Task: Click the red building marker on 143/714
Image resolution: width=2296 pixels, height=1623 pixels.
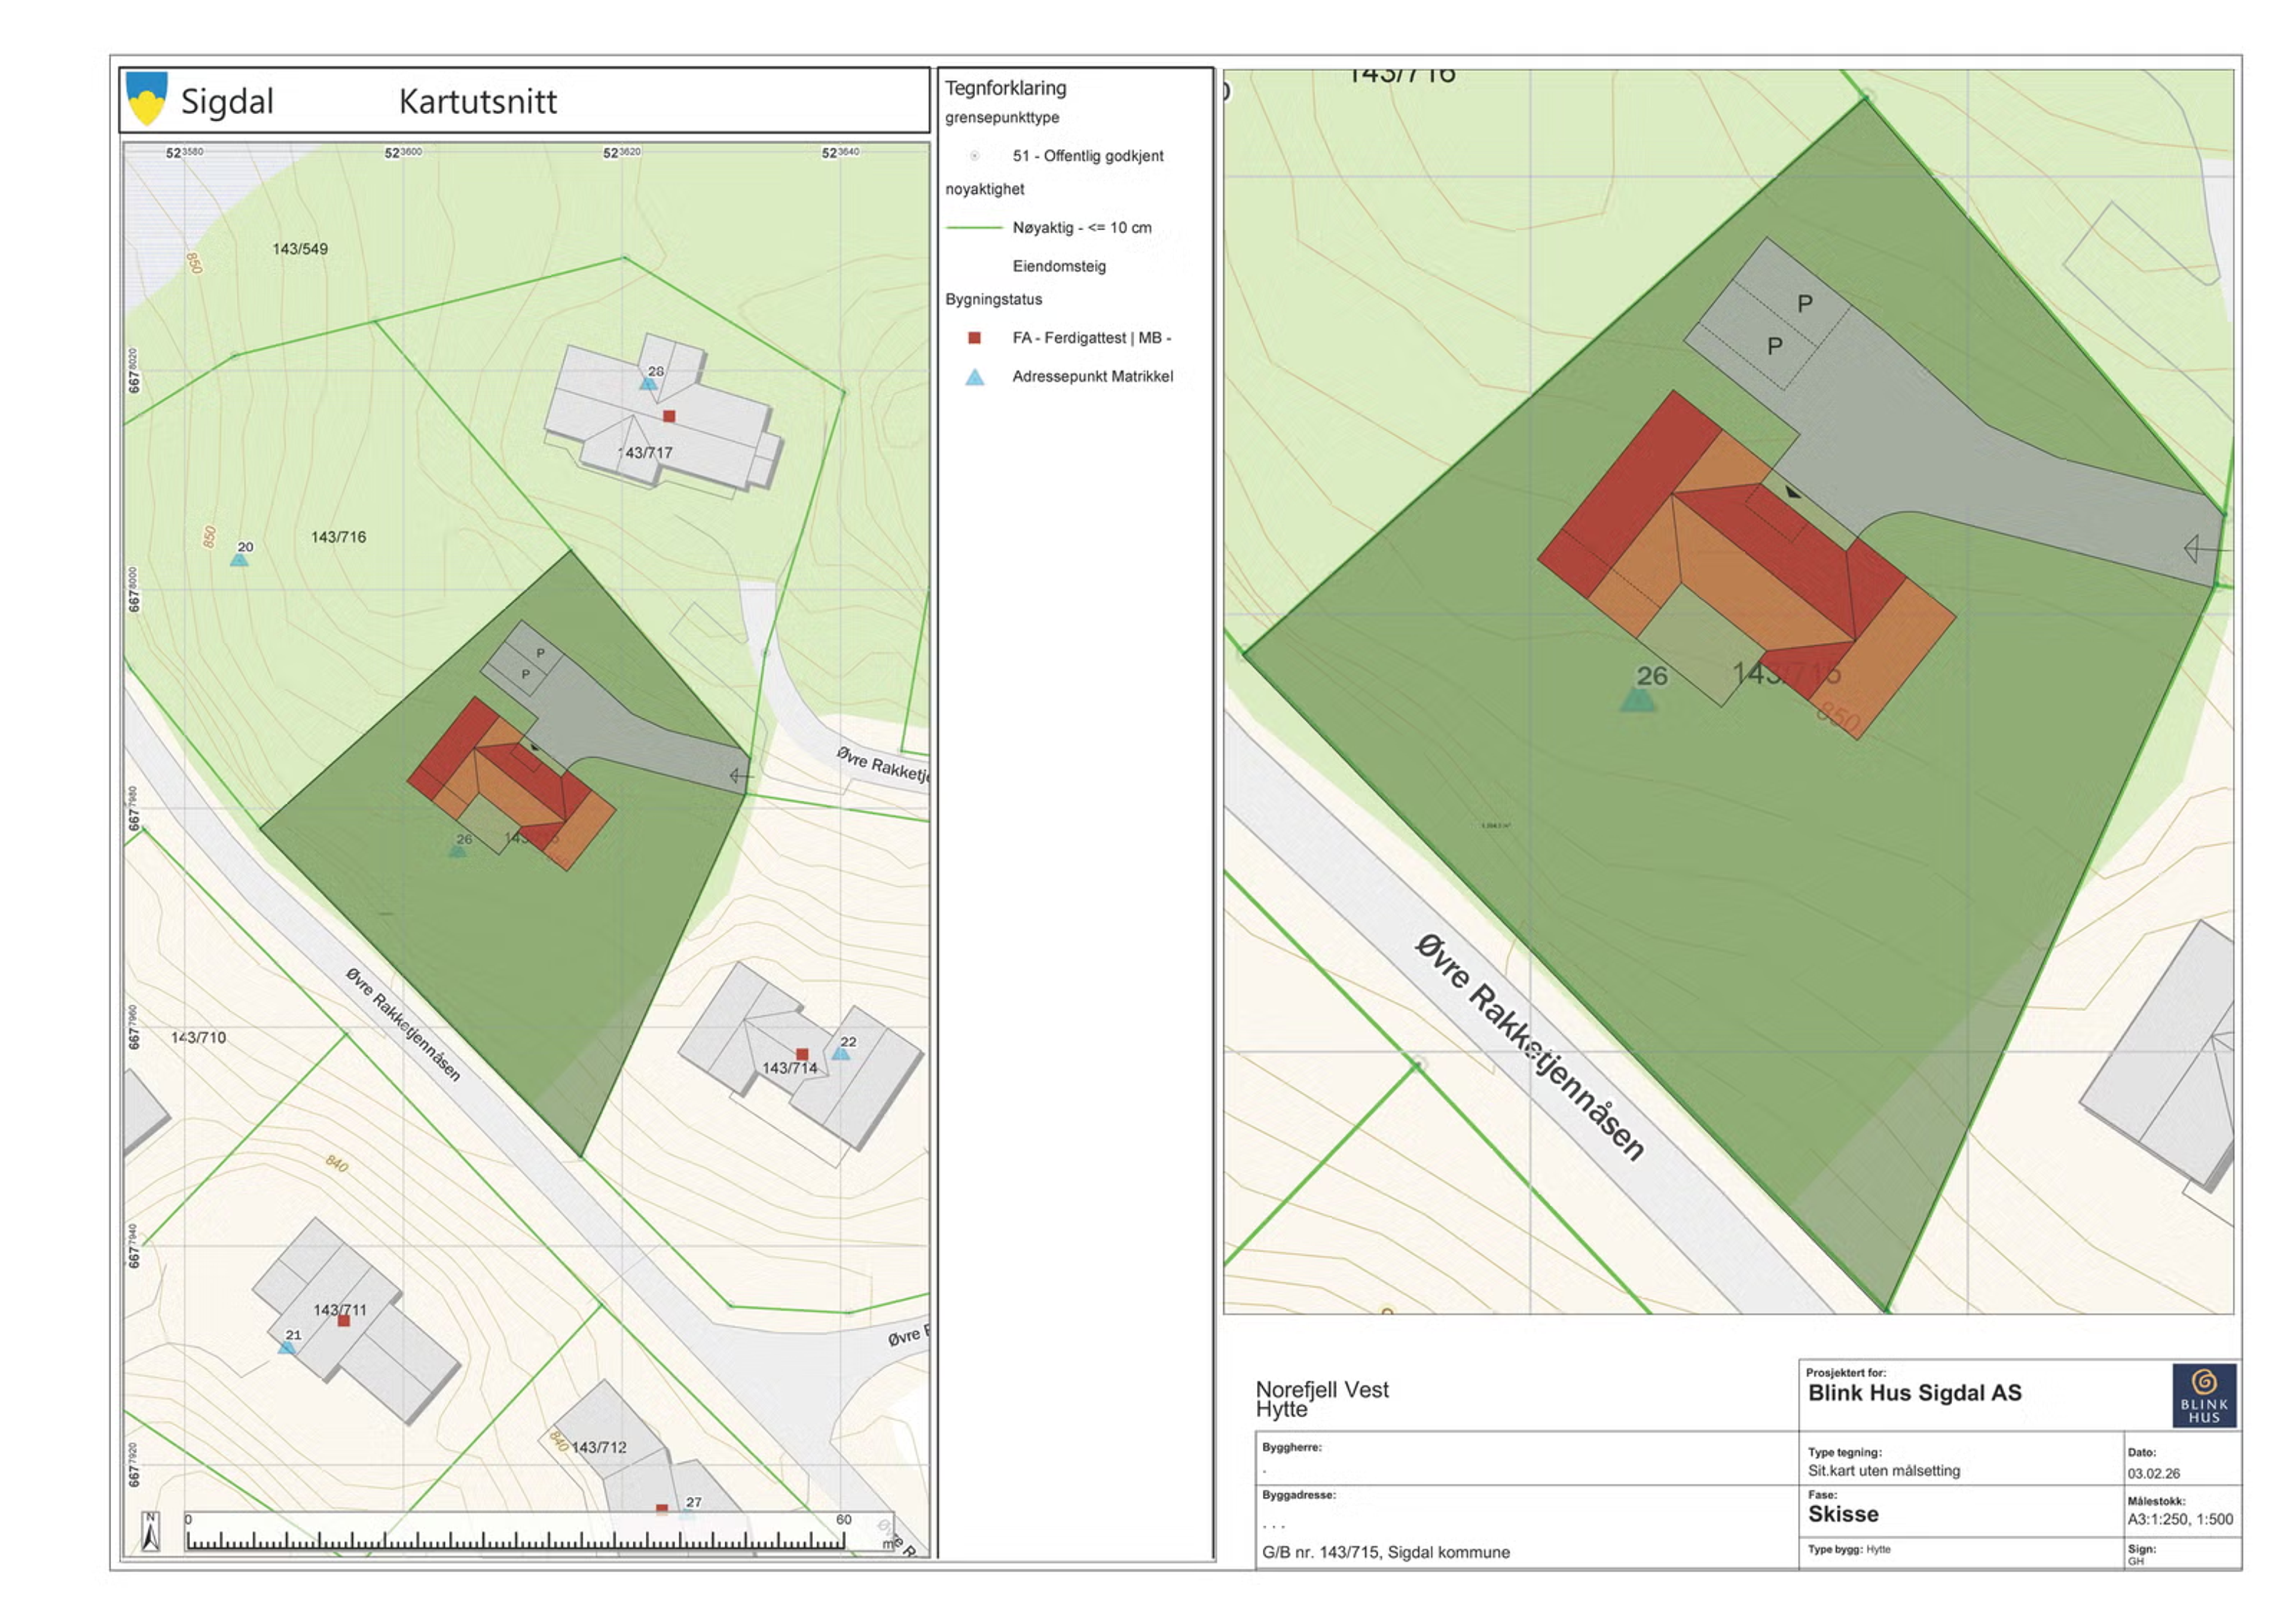Action: click(802, 1054)
